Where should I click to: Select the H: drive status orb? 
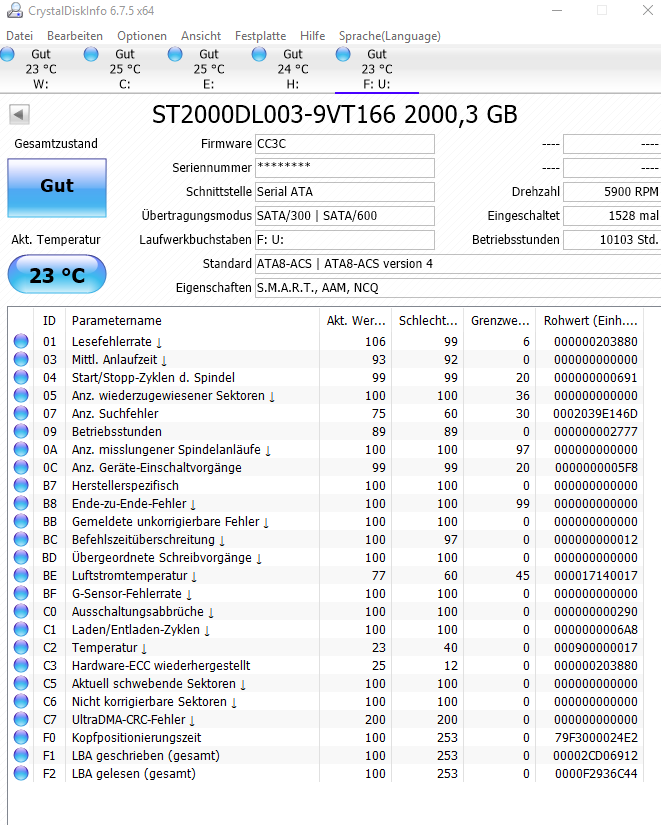point(259,54)
